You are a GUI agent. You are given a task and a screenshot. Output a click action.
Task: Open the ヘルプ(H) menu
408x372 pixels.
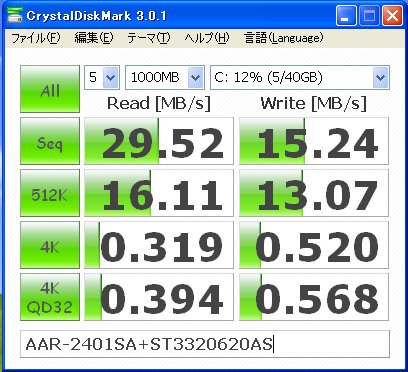pyautogui.click(x=207, y=38)
